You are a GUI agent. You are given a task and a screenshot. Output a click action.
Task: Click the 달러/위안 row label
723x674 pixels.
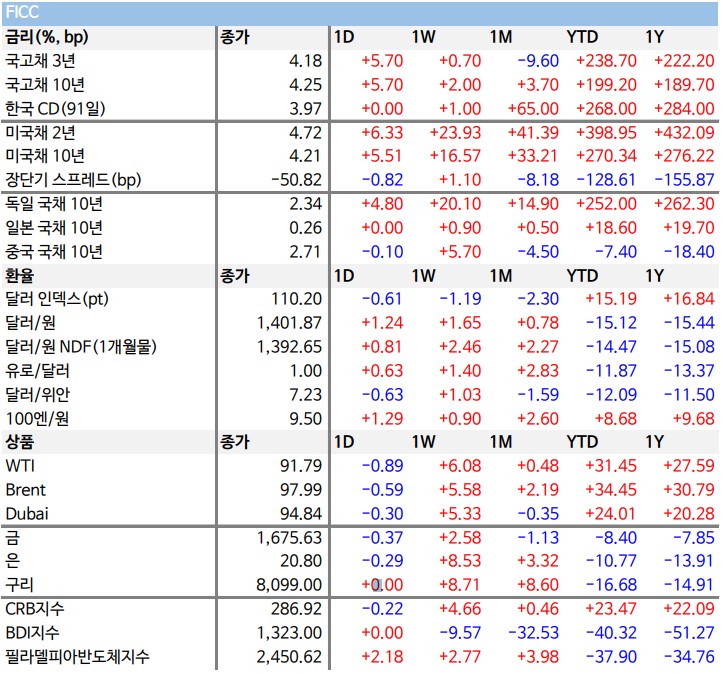37,395
